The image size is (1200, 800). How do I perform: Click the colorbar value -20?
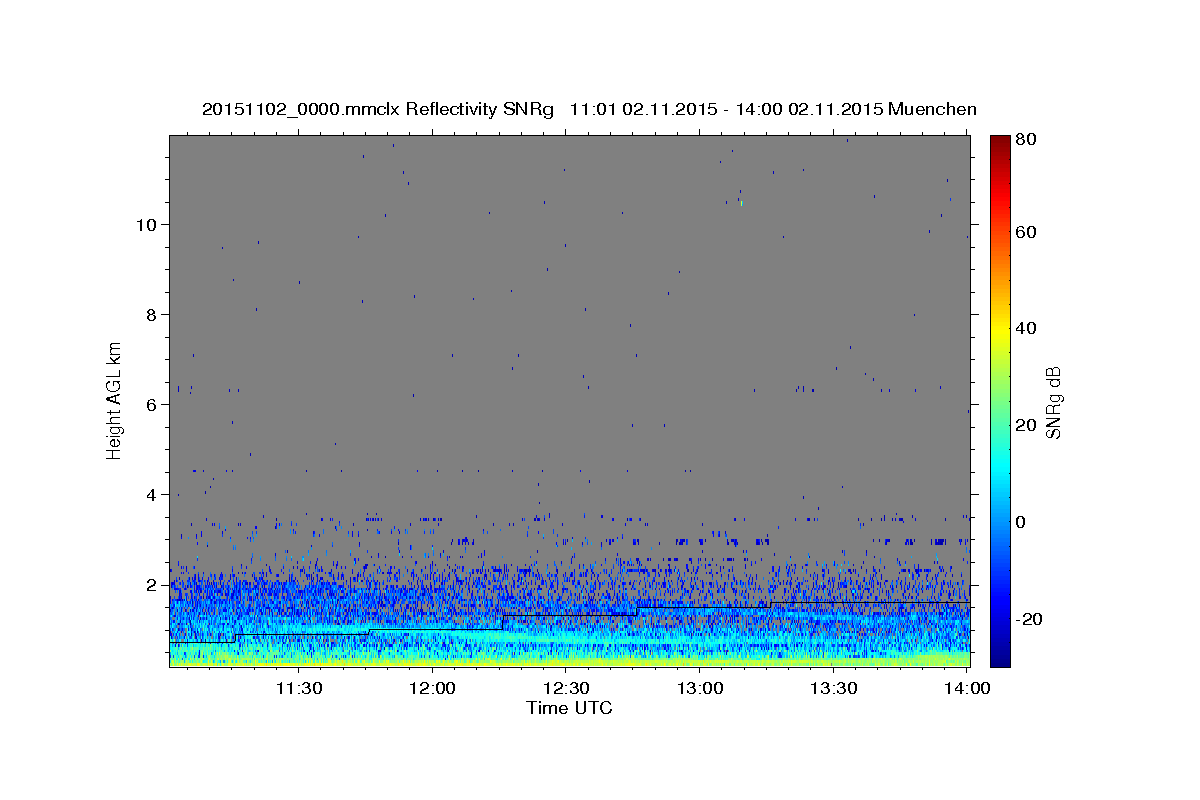click(1028, 619)
